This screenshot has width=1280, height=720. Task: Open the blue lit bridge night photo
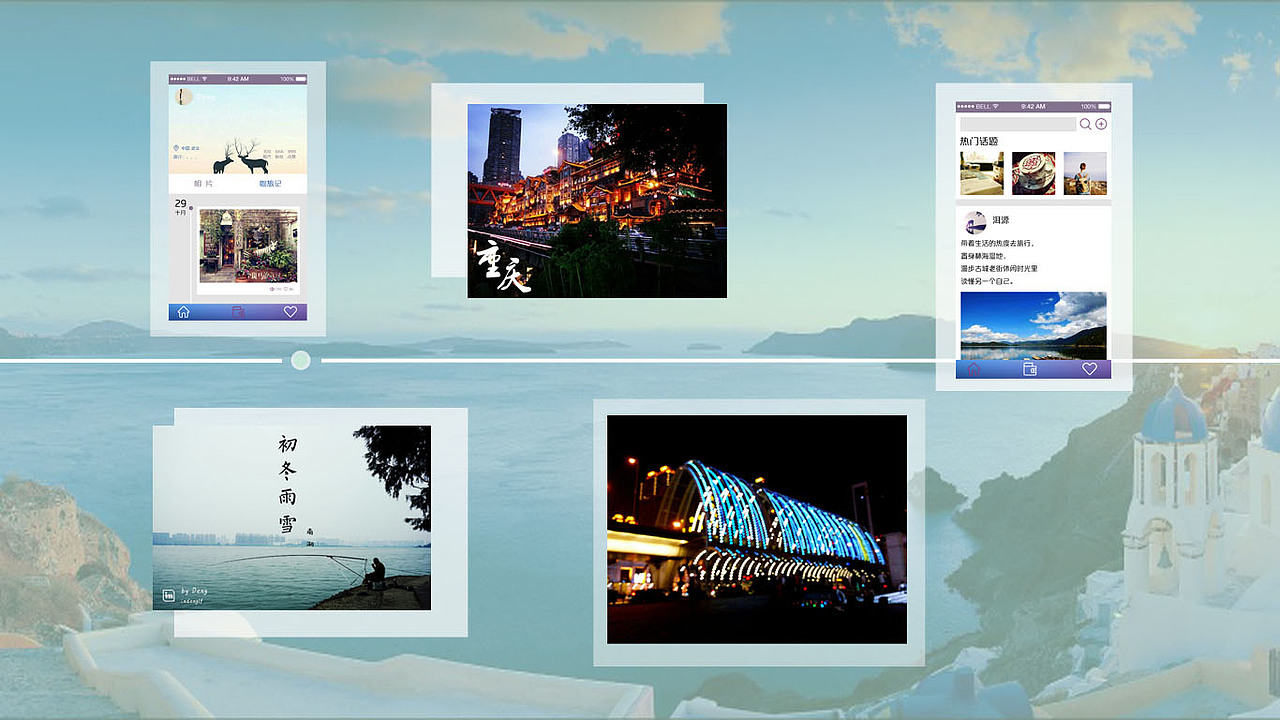click(757, 530)
